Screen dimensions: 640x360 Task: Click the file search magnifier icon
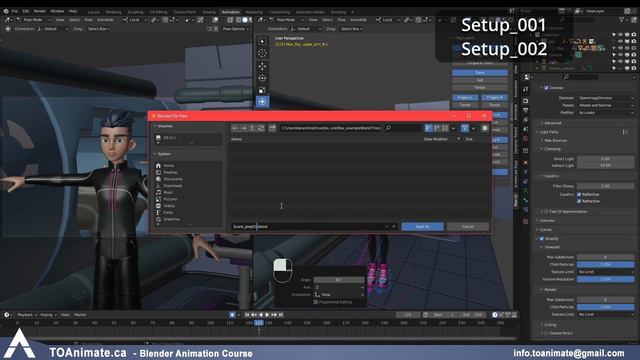(388, 128)
